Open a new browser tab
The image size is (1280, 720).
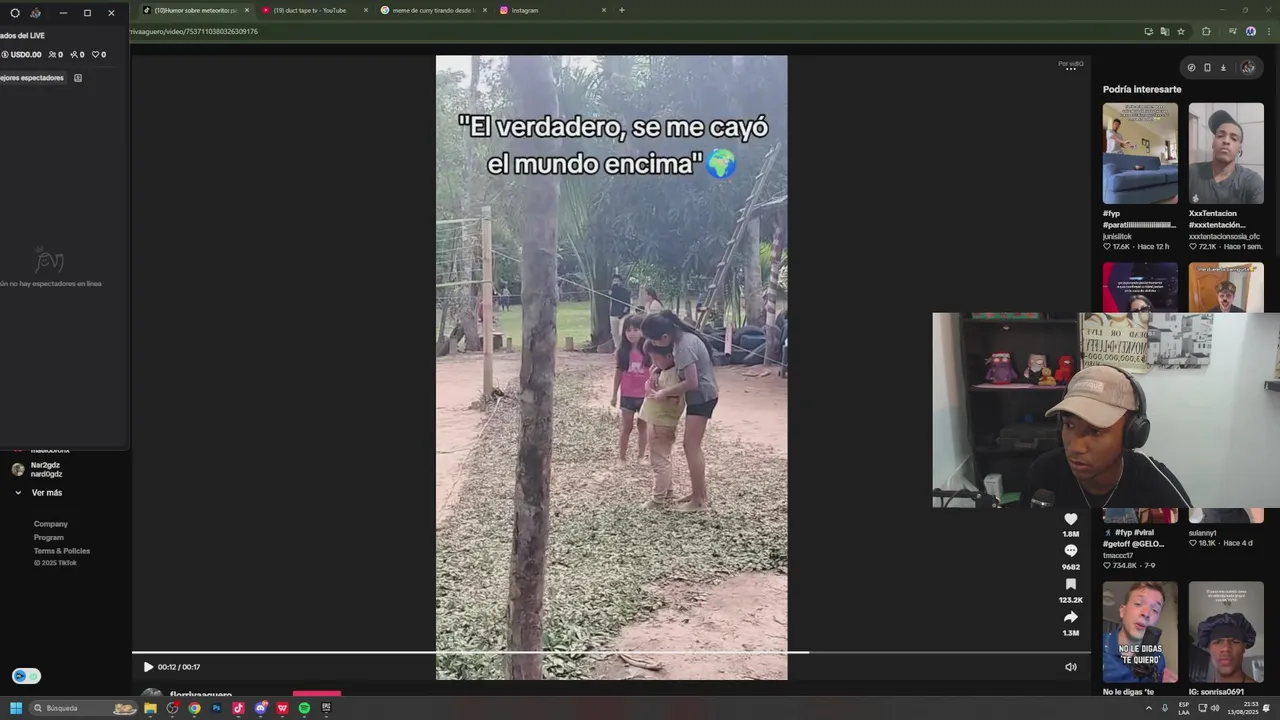point(622,10)
